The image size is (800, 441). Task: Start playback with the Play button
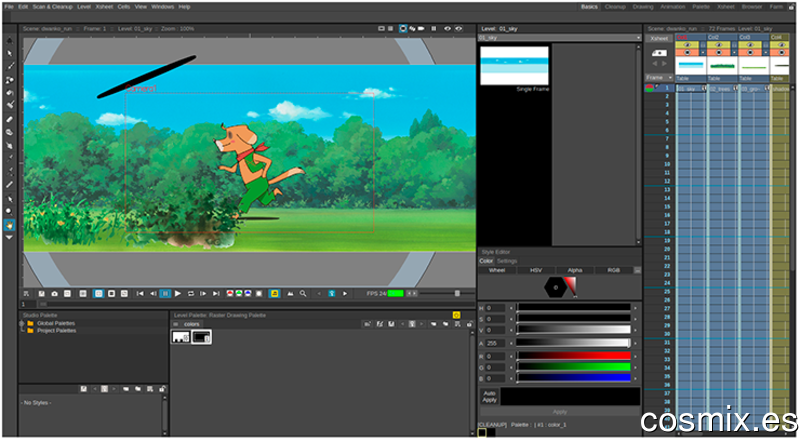click(x=178, y=293)
